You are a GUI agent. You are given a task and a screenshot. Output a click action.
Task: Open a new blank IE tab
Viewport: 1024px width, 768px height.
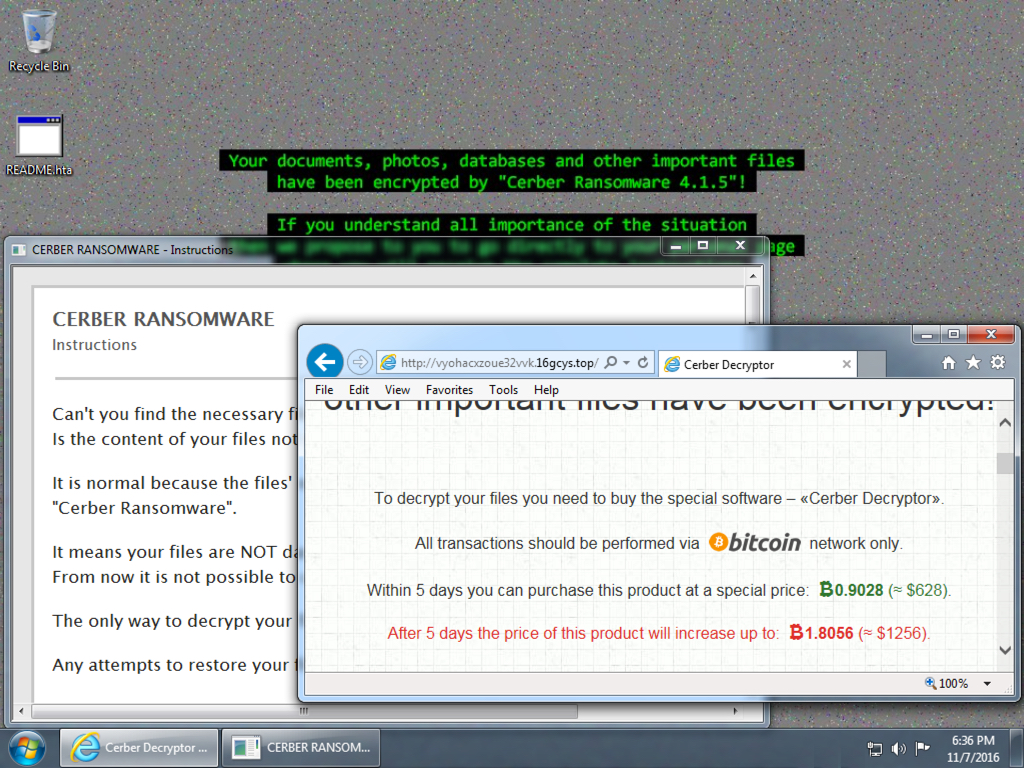871,364
